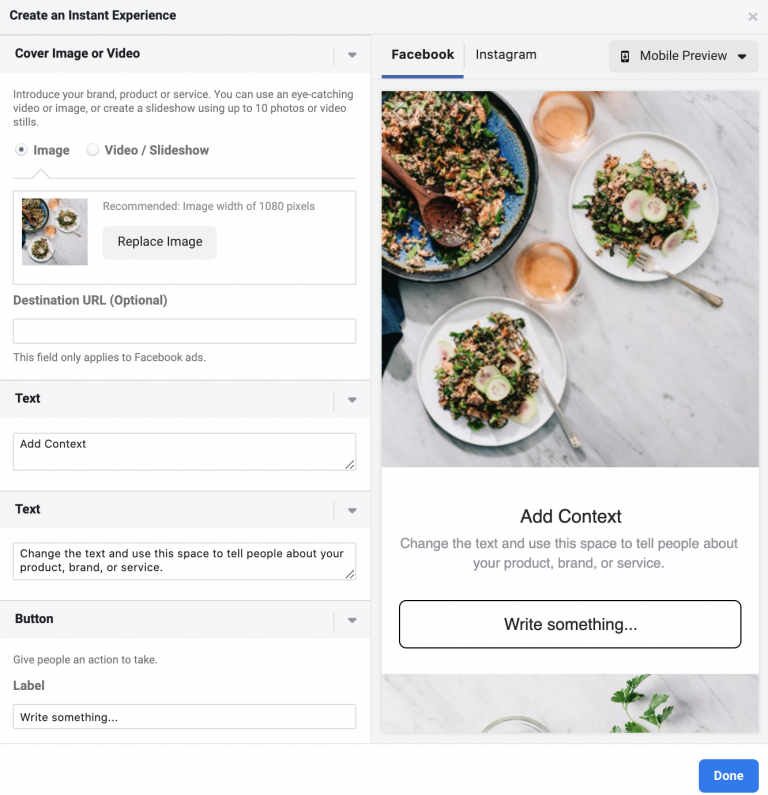Click the Add Context heading in preview

tap(570, 517)
